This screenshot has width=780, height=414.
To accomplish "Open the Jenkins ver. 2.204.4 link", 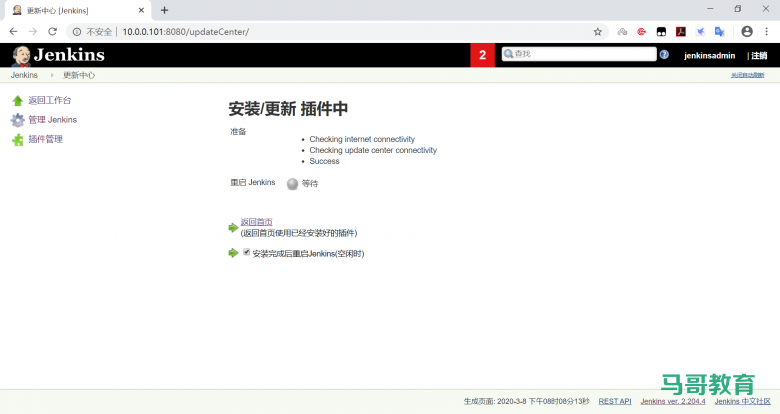I will 673,401.
